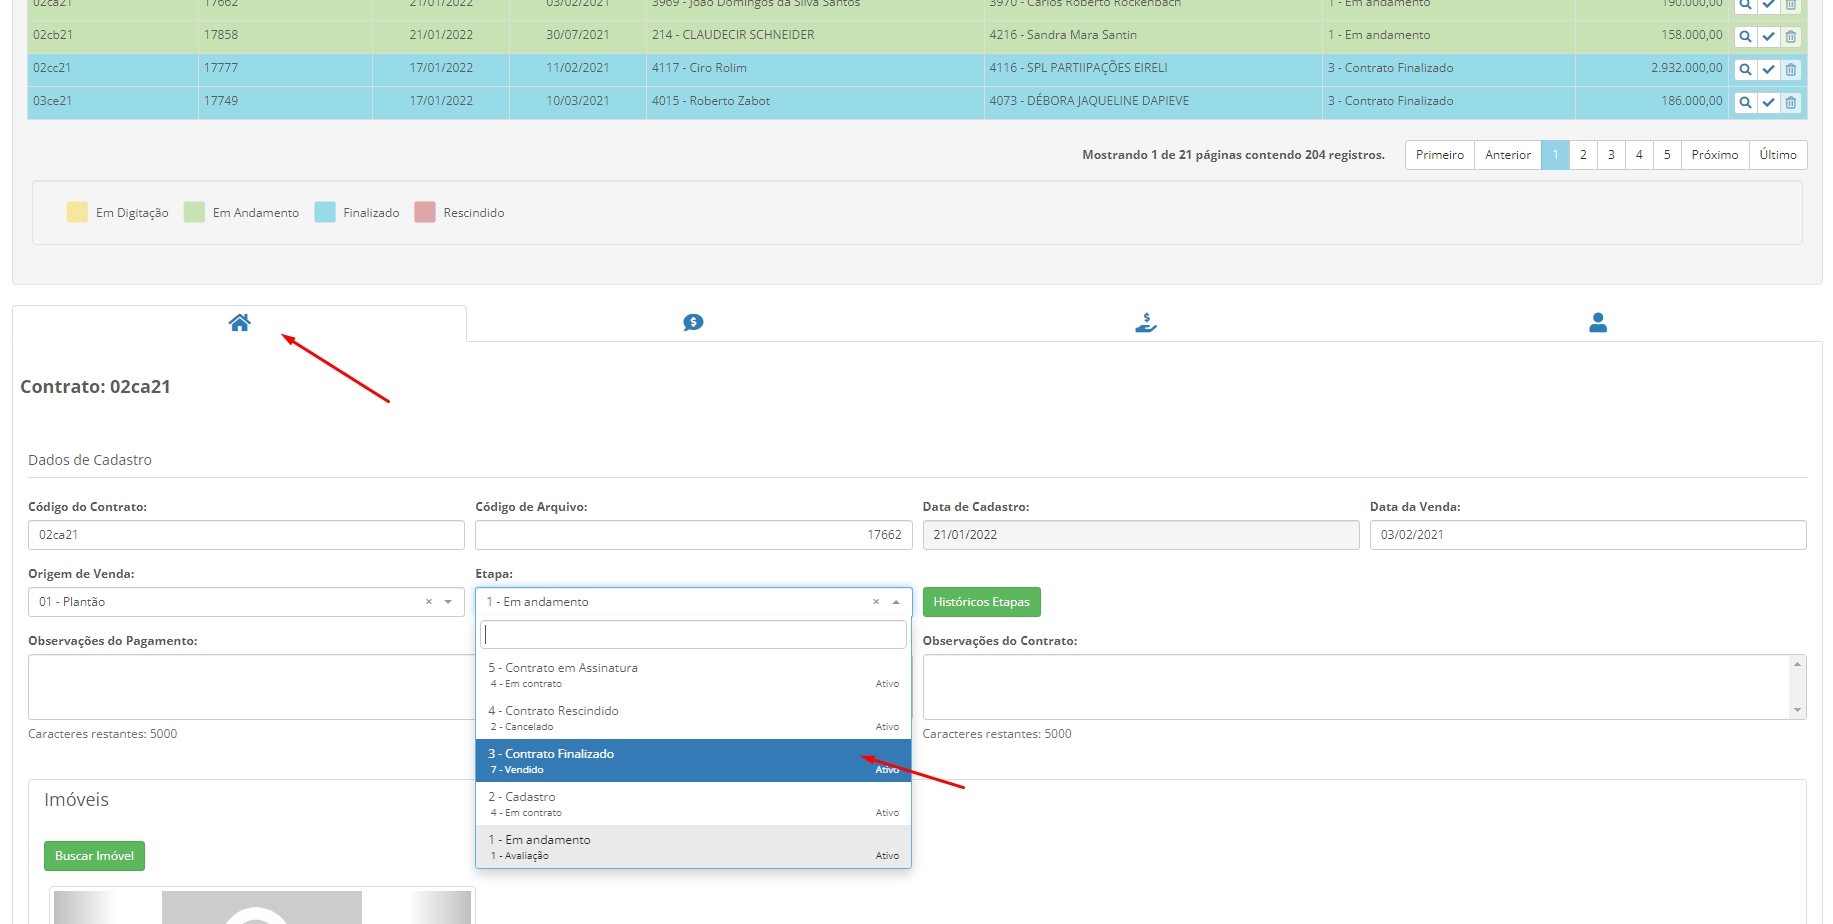The height and width of the screenshot is (924, 1833).
Task: Click checkmark icon for contract 02cb21
Action: [1768, 36]
